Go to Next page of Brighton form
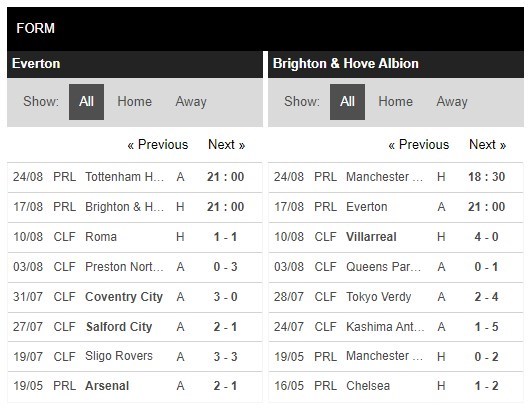530x415 pixels. click(487, 145)
